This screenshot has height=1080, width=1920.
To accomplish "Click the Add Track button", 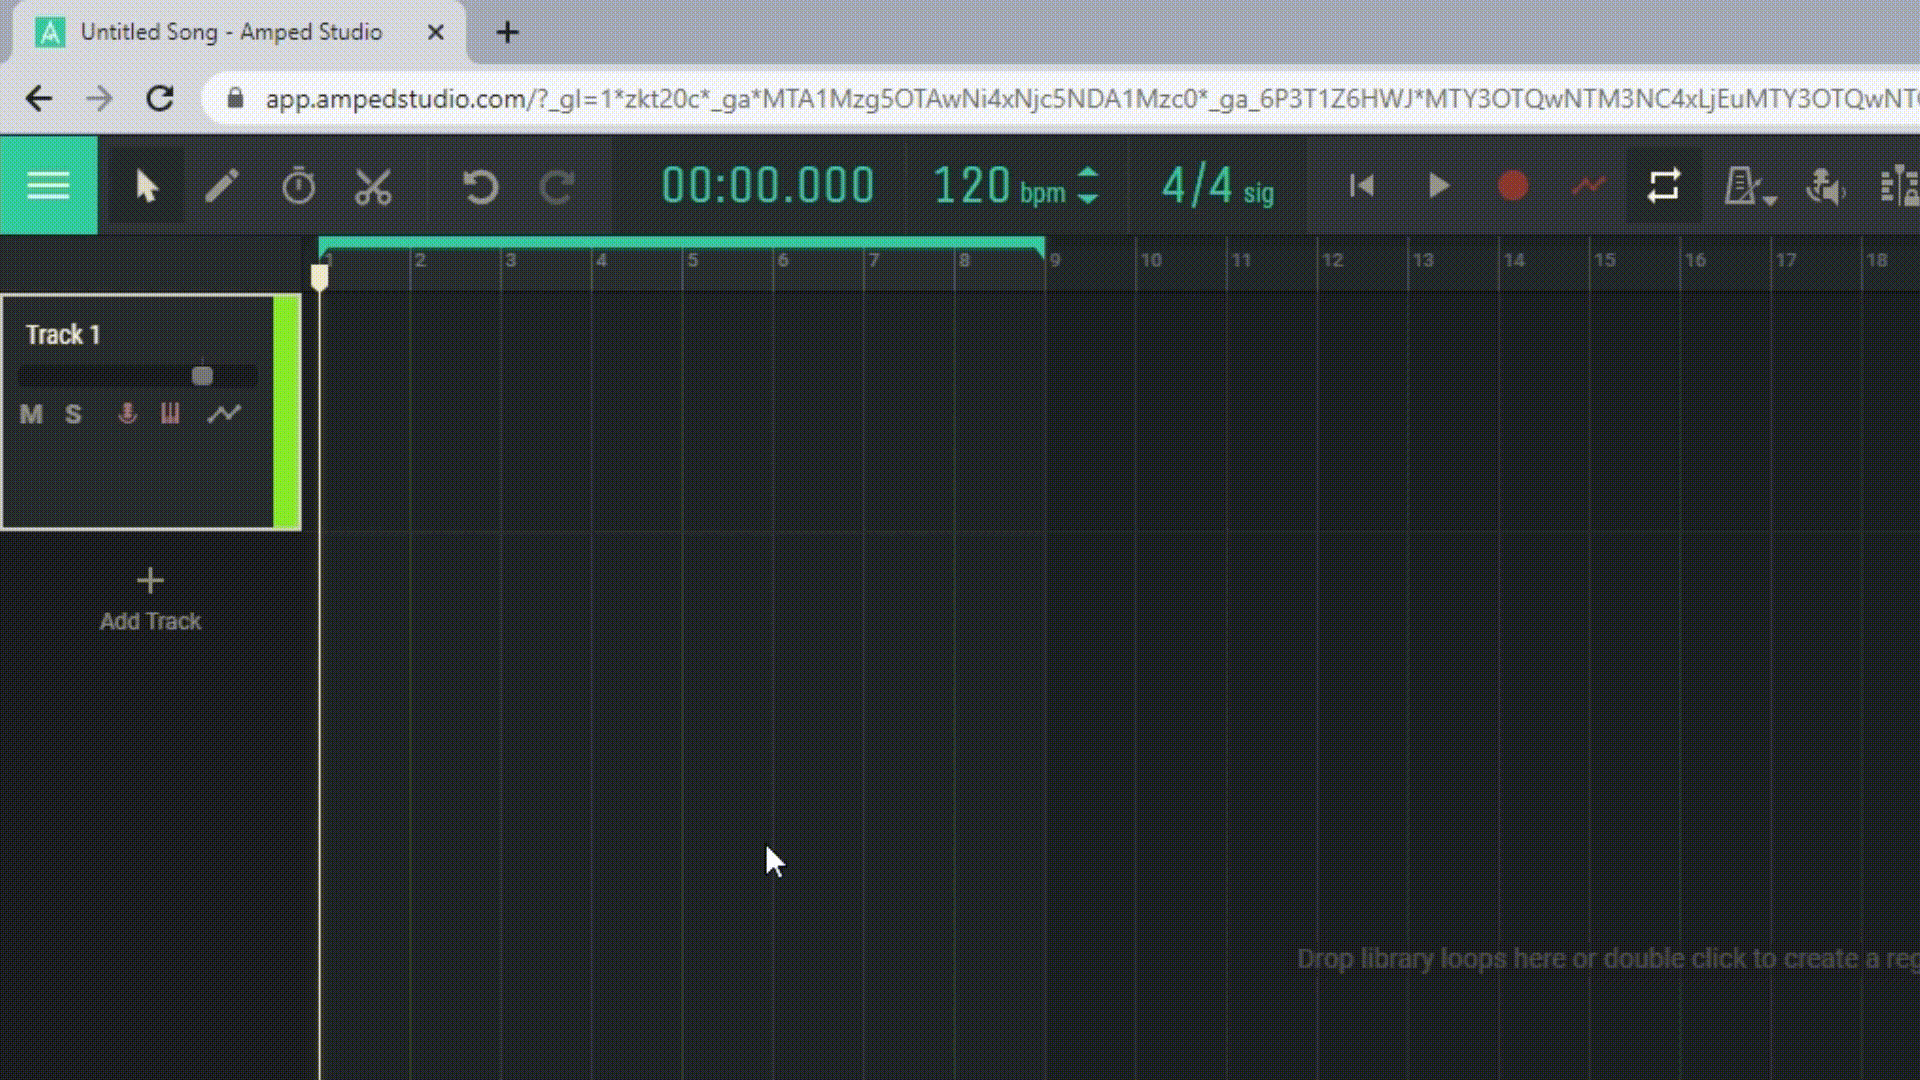I will [150, 599].
